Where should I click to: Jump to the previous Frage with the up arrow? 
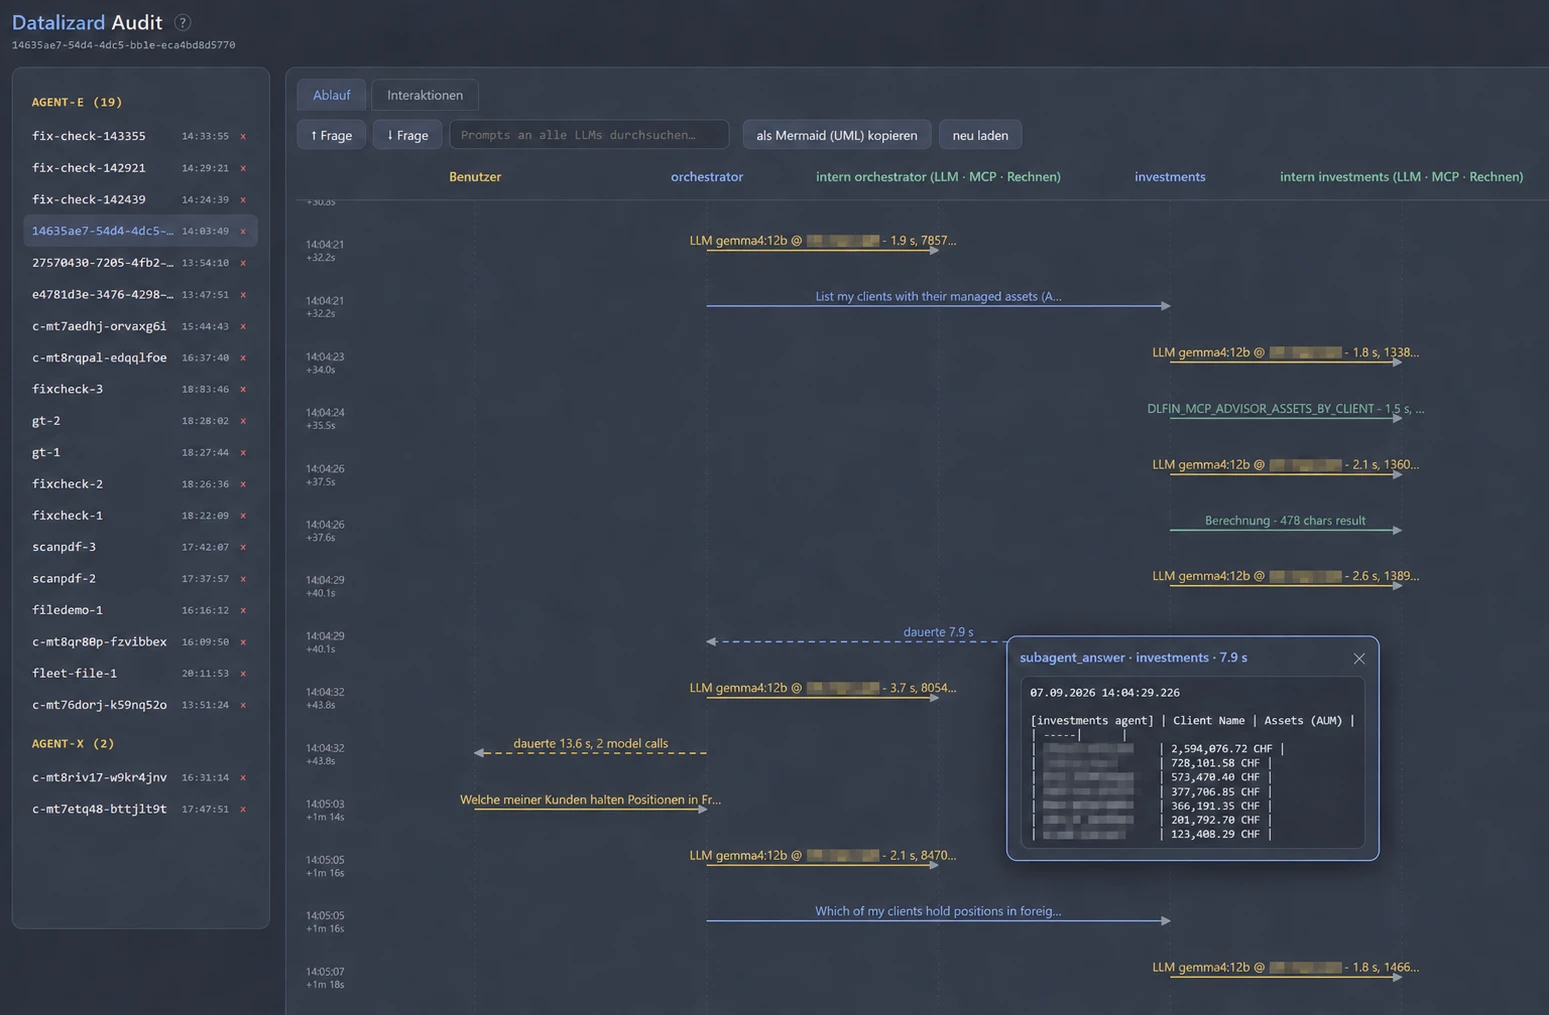pos(331,135)
